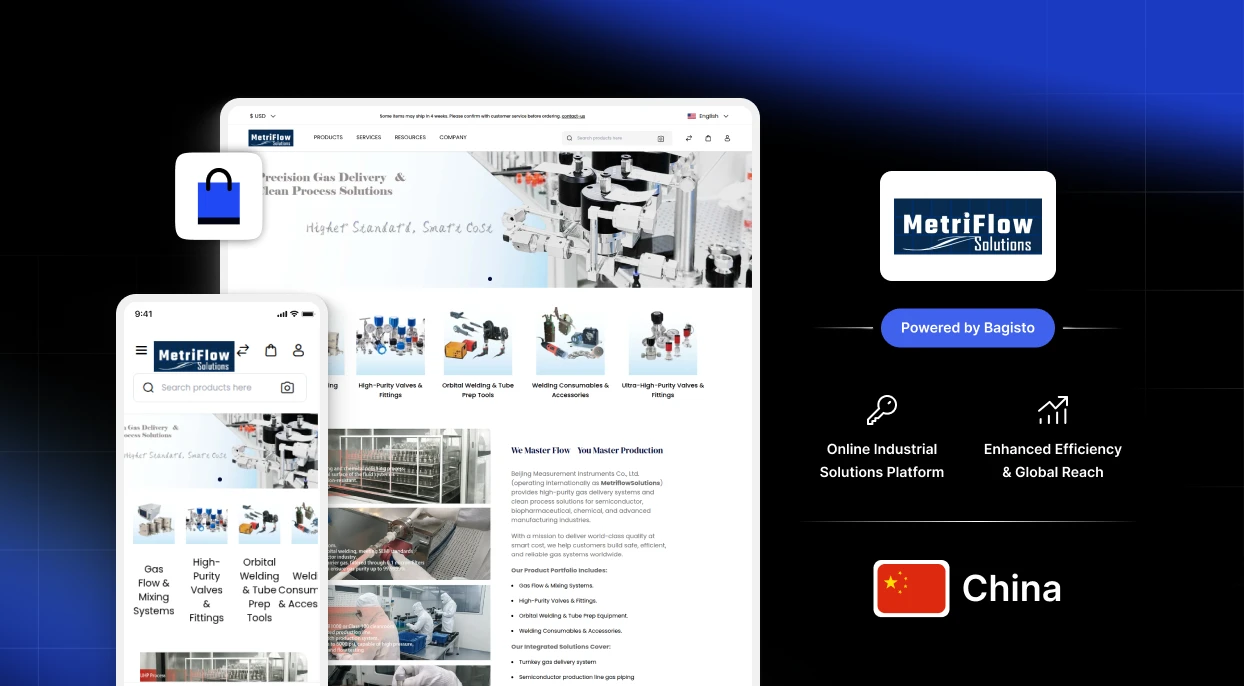Click the We Master Flow You Master Production heading
Screen dimensions: 1244x686
(x=587, y=451)
